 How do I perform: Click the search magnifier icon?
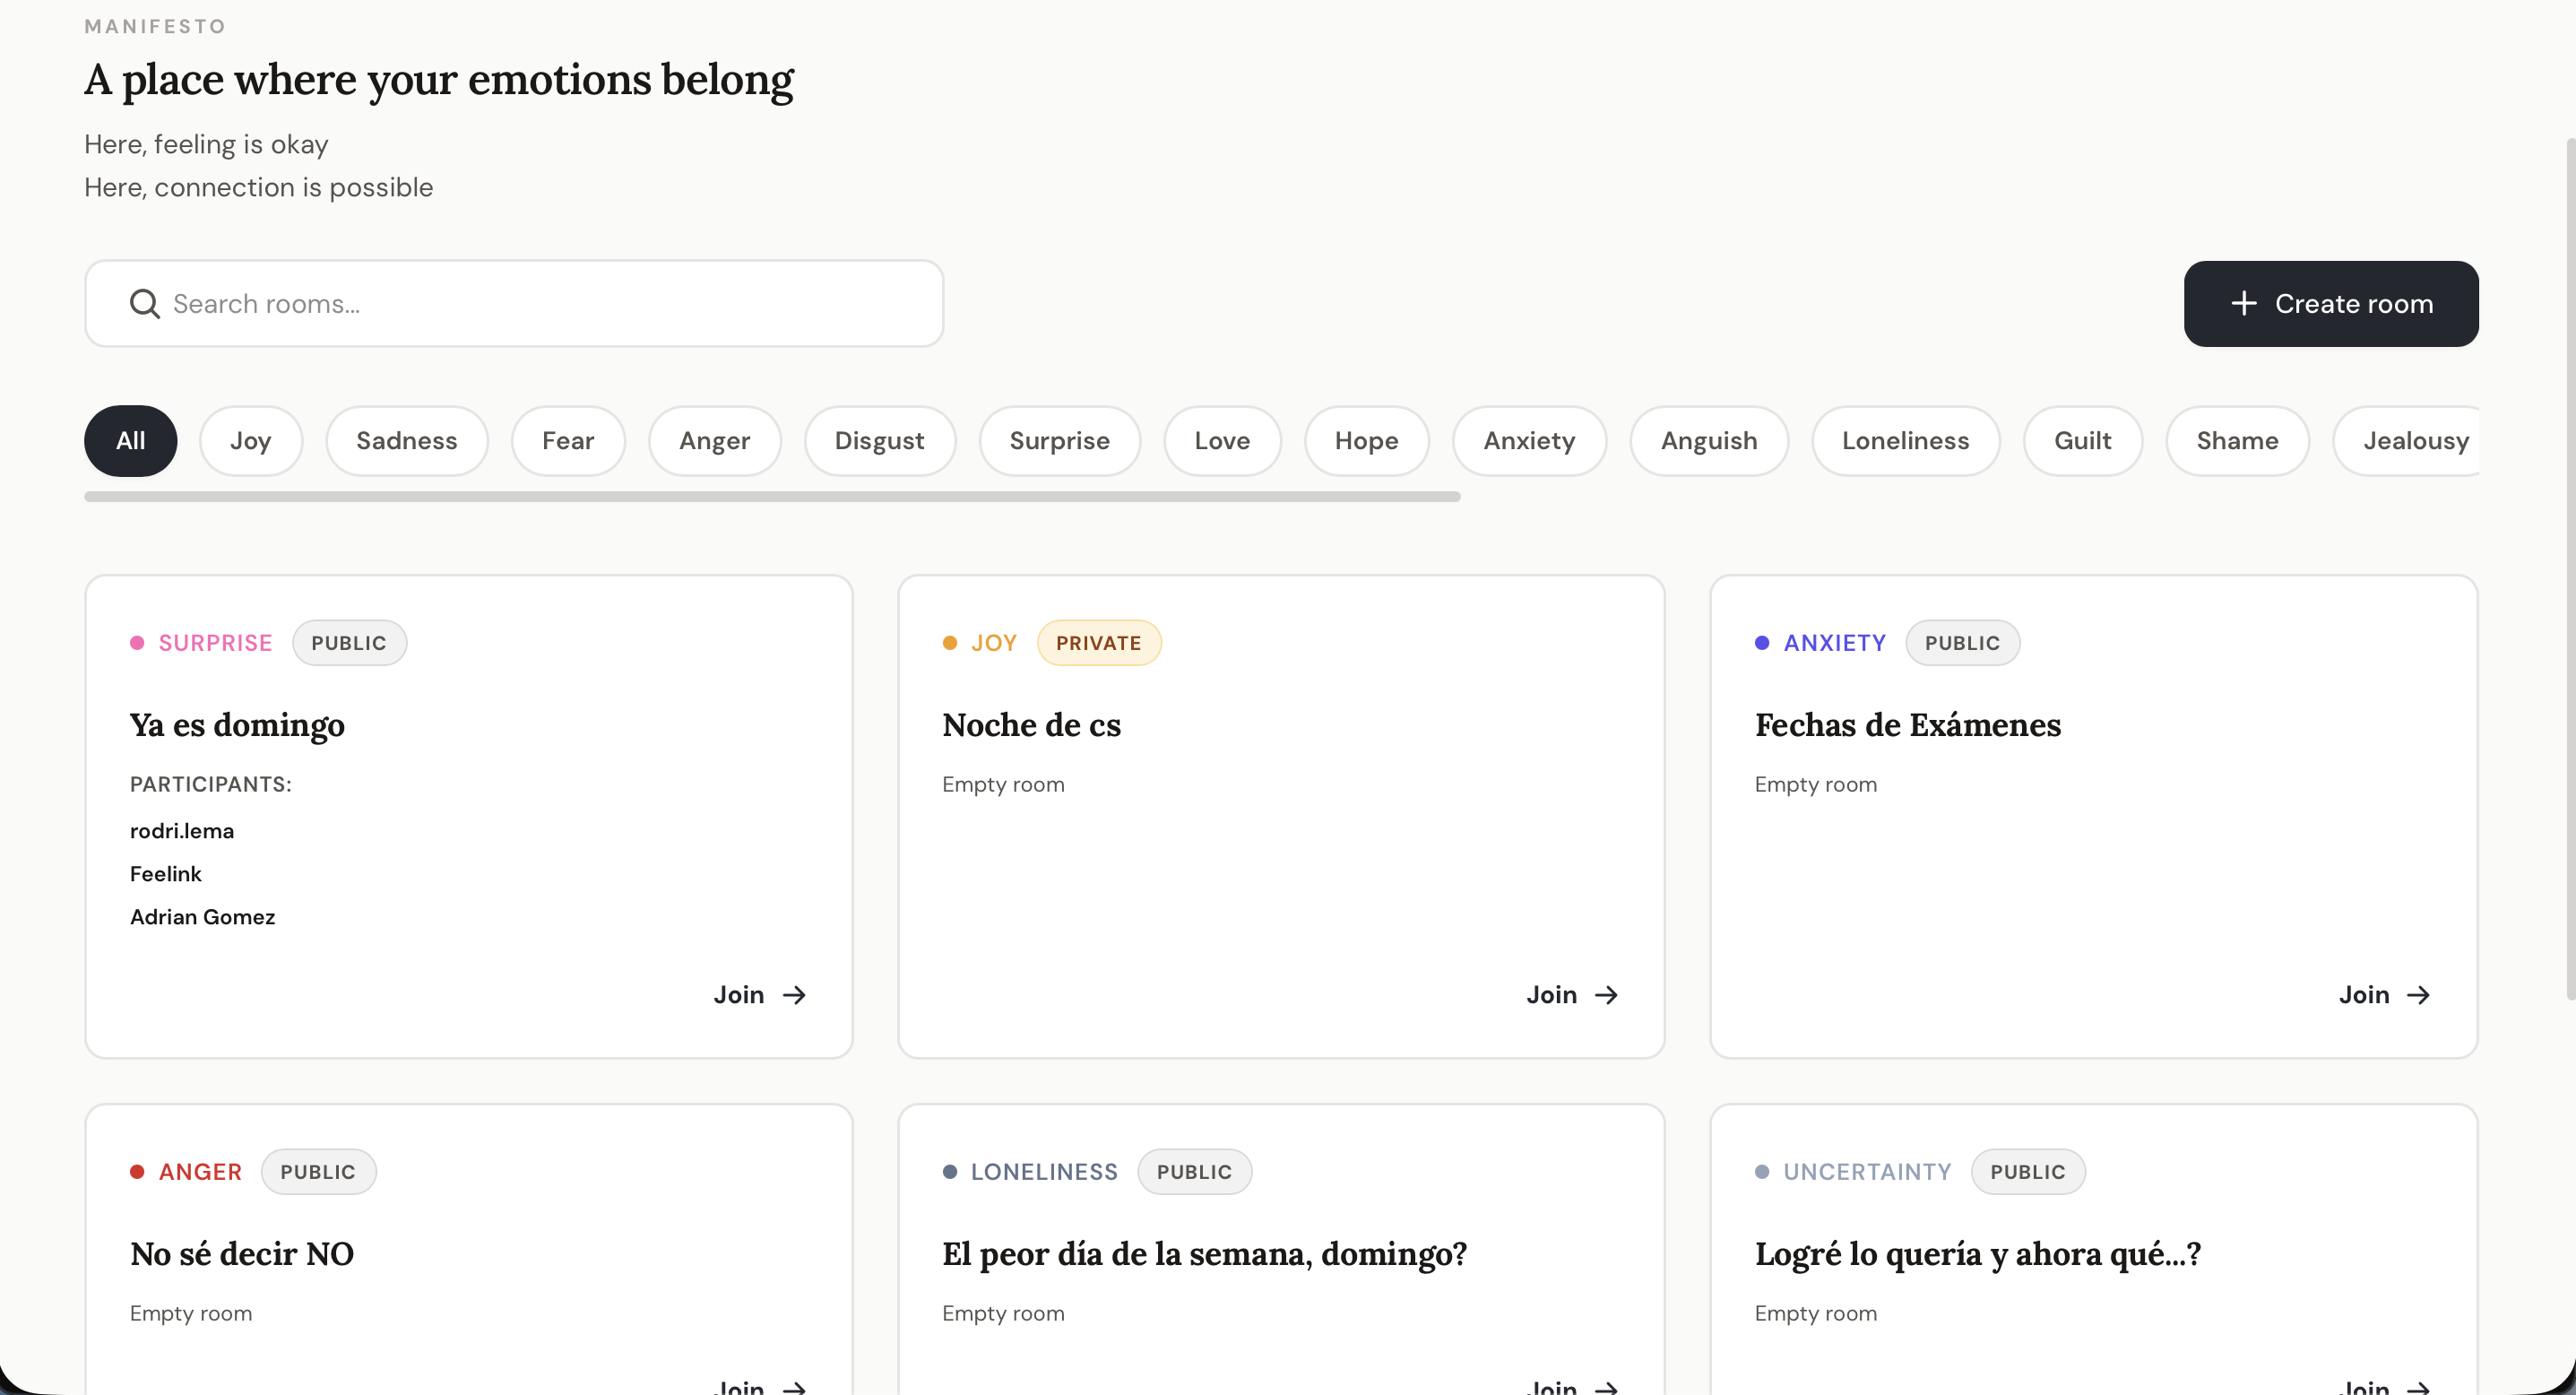point(144,304)
